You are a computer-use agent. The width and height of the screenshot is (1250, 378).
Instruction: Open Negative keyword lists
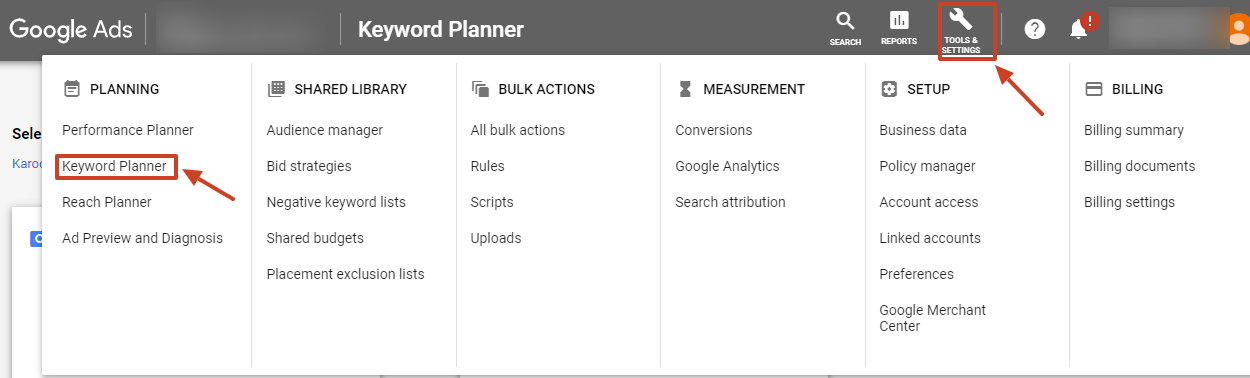[336, 202]
